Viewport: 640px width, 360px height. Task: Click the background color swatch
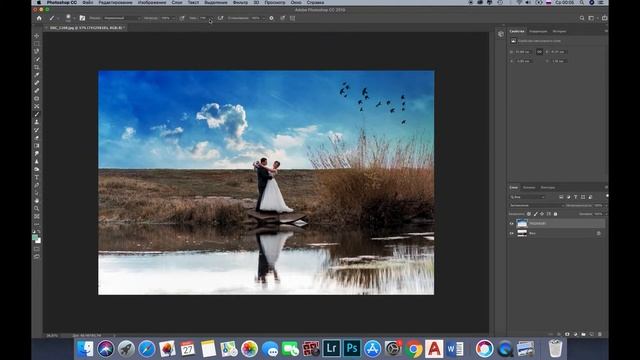pyautogui.click(x=38, y=241)
